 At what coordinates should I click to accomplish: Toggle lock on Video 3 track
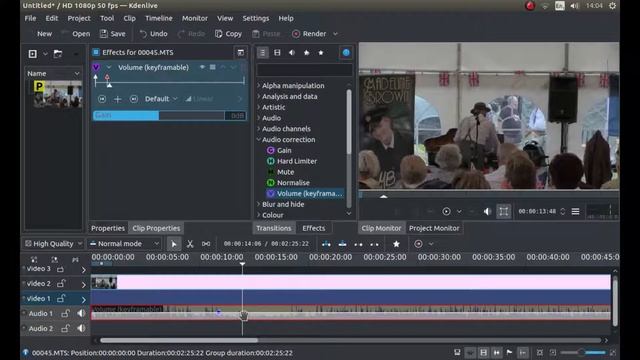coord(60,269)
